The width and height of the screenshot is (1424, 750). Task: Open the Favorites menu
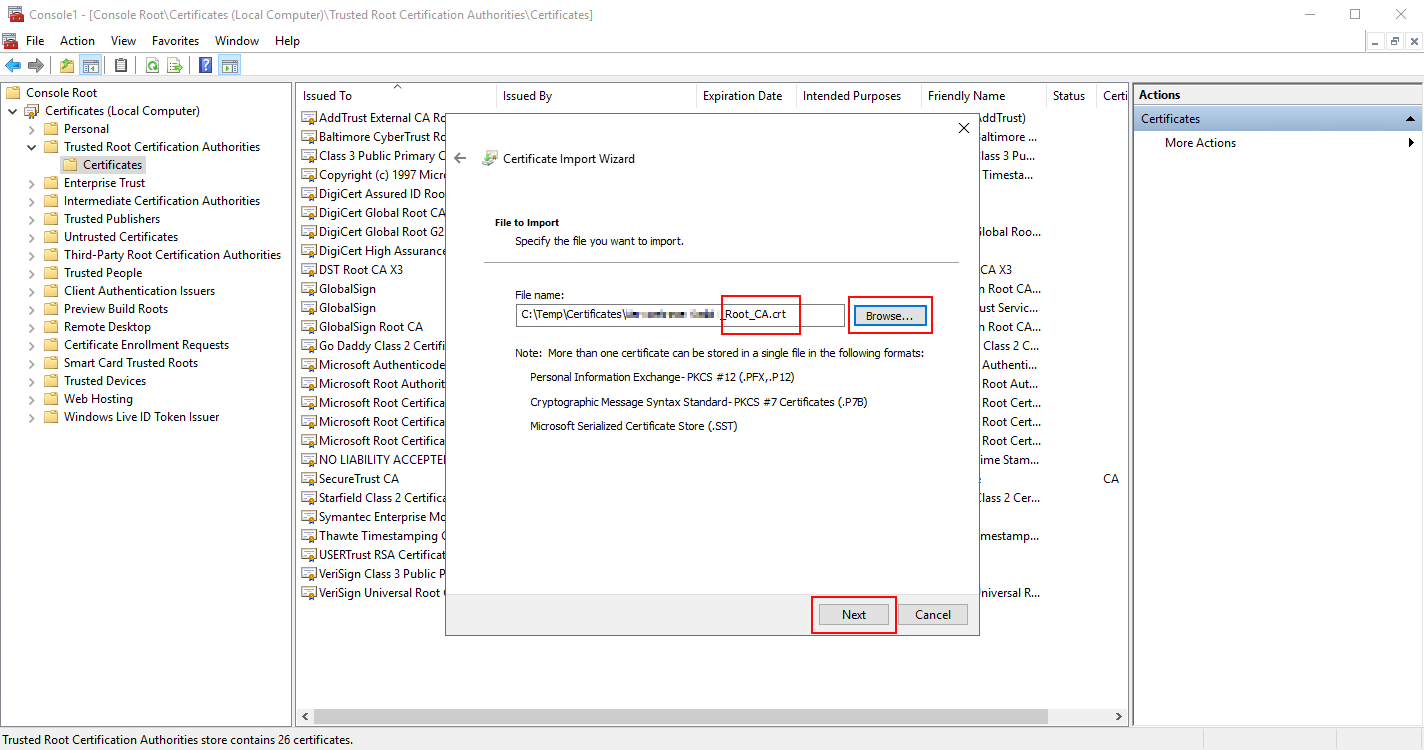(x=175, y=40)
